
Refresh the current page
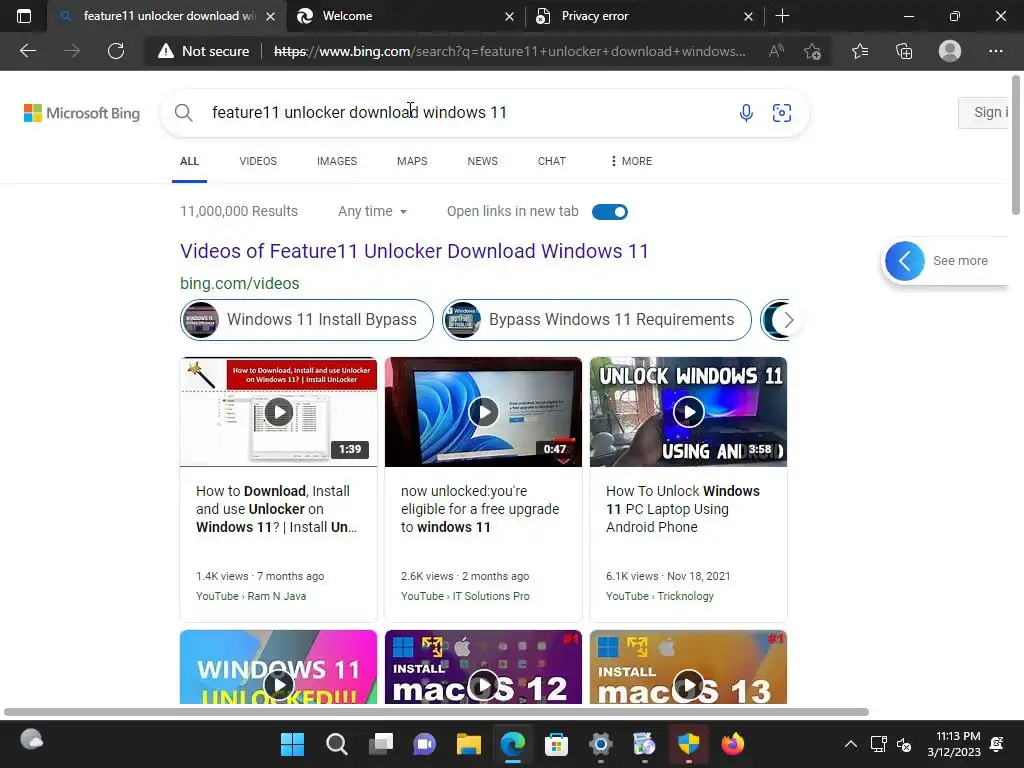[x=116, y=51]
